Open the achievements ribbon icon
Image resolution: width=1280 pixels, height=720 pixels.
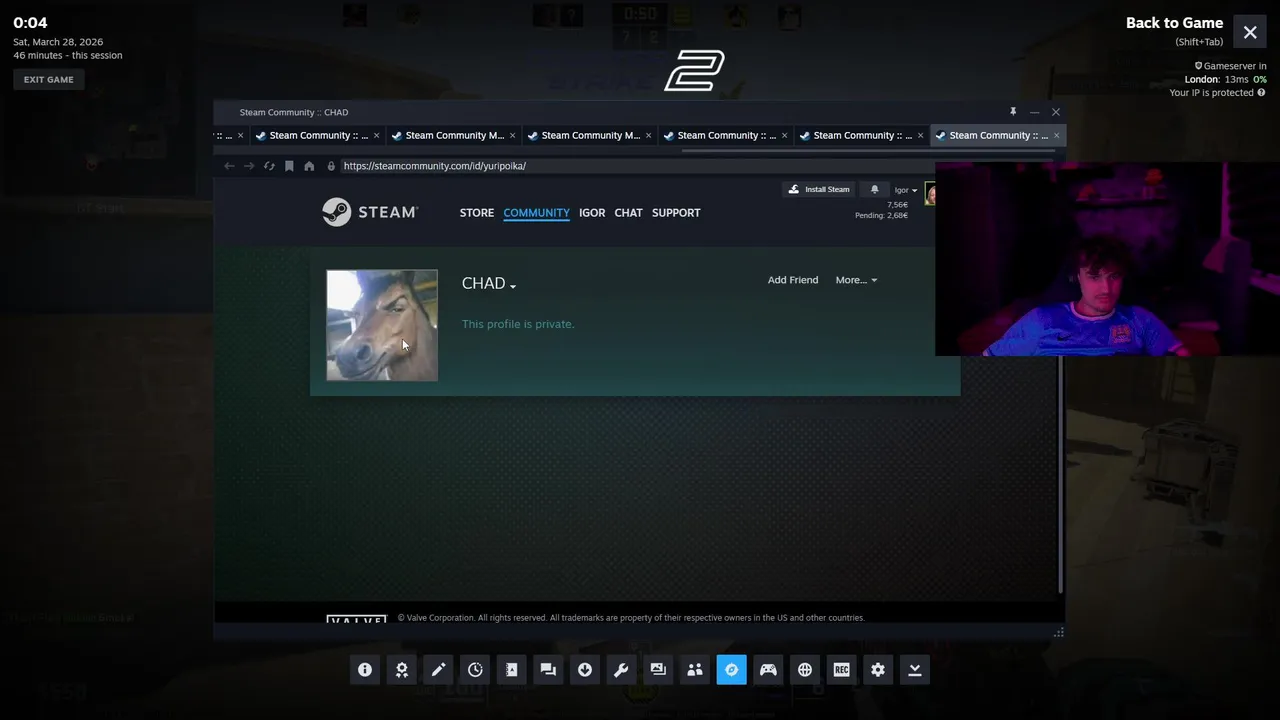point(402,670)
